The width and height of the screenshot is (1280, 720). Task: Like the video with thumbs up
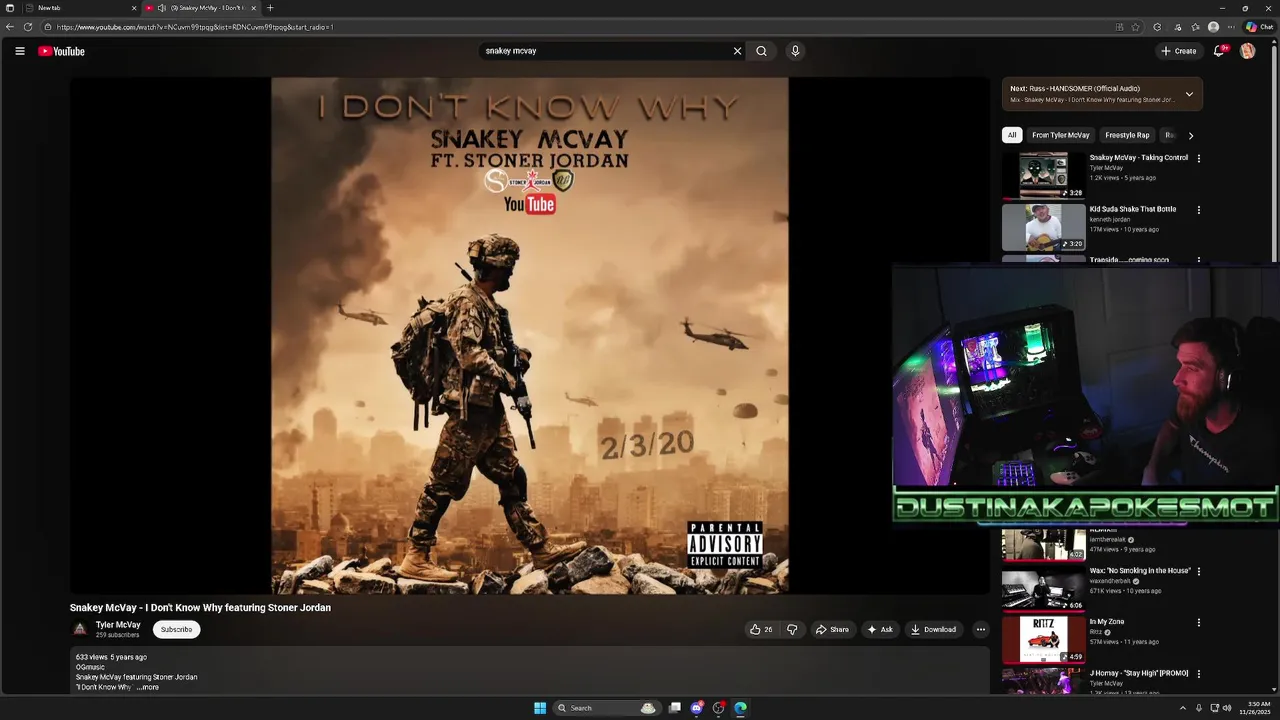pyautogui.click(x=761, y=630)
